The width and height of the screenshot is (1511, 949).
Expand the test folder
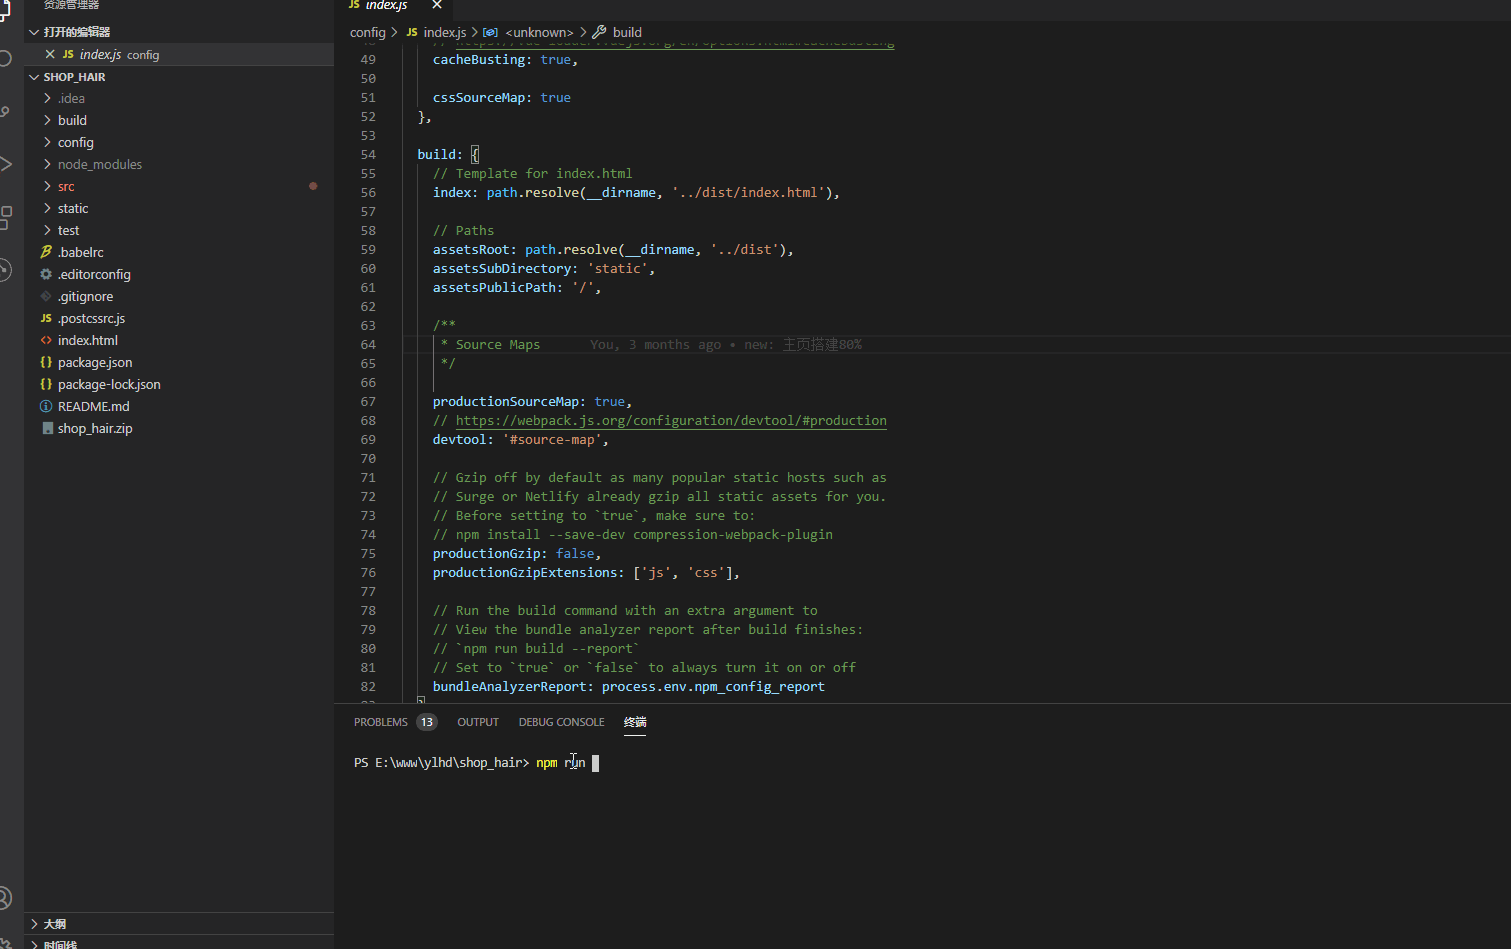(x=47, y=230)
